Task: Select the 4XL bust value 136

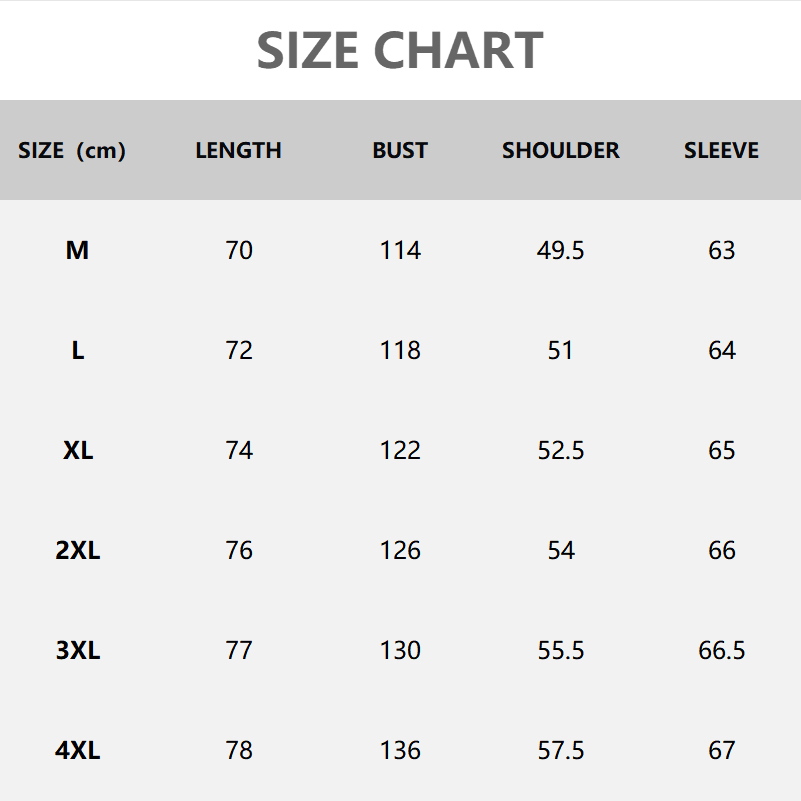Action: [400, 750]
